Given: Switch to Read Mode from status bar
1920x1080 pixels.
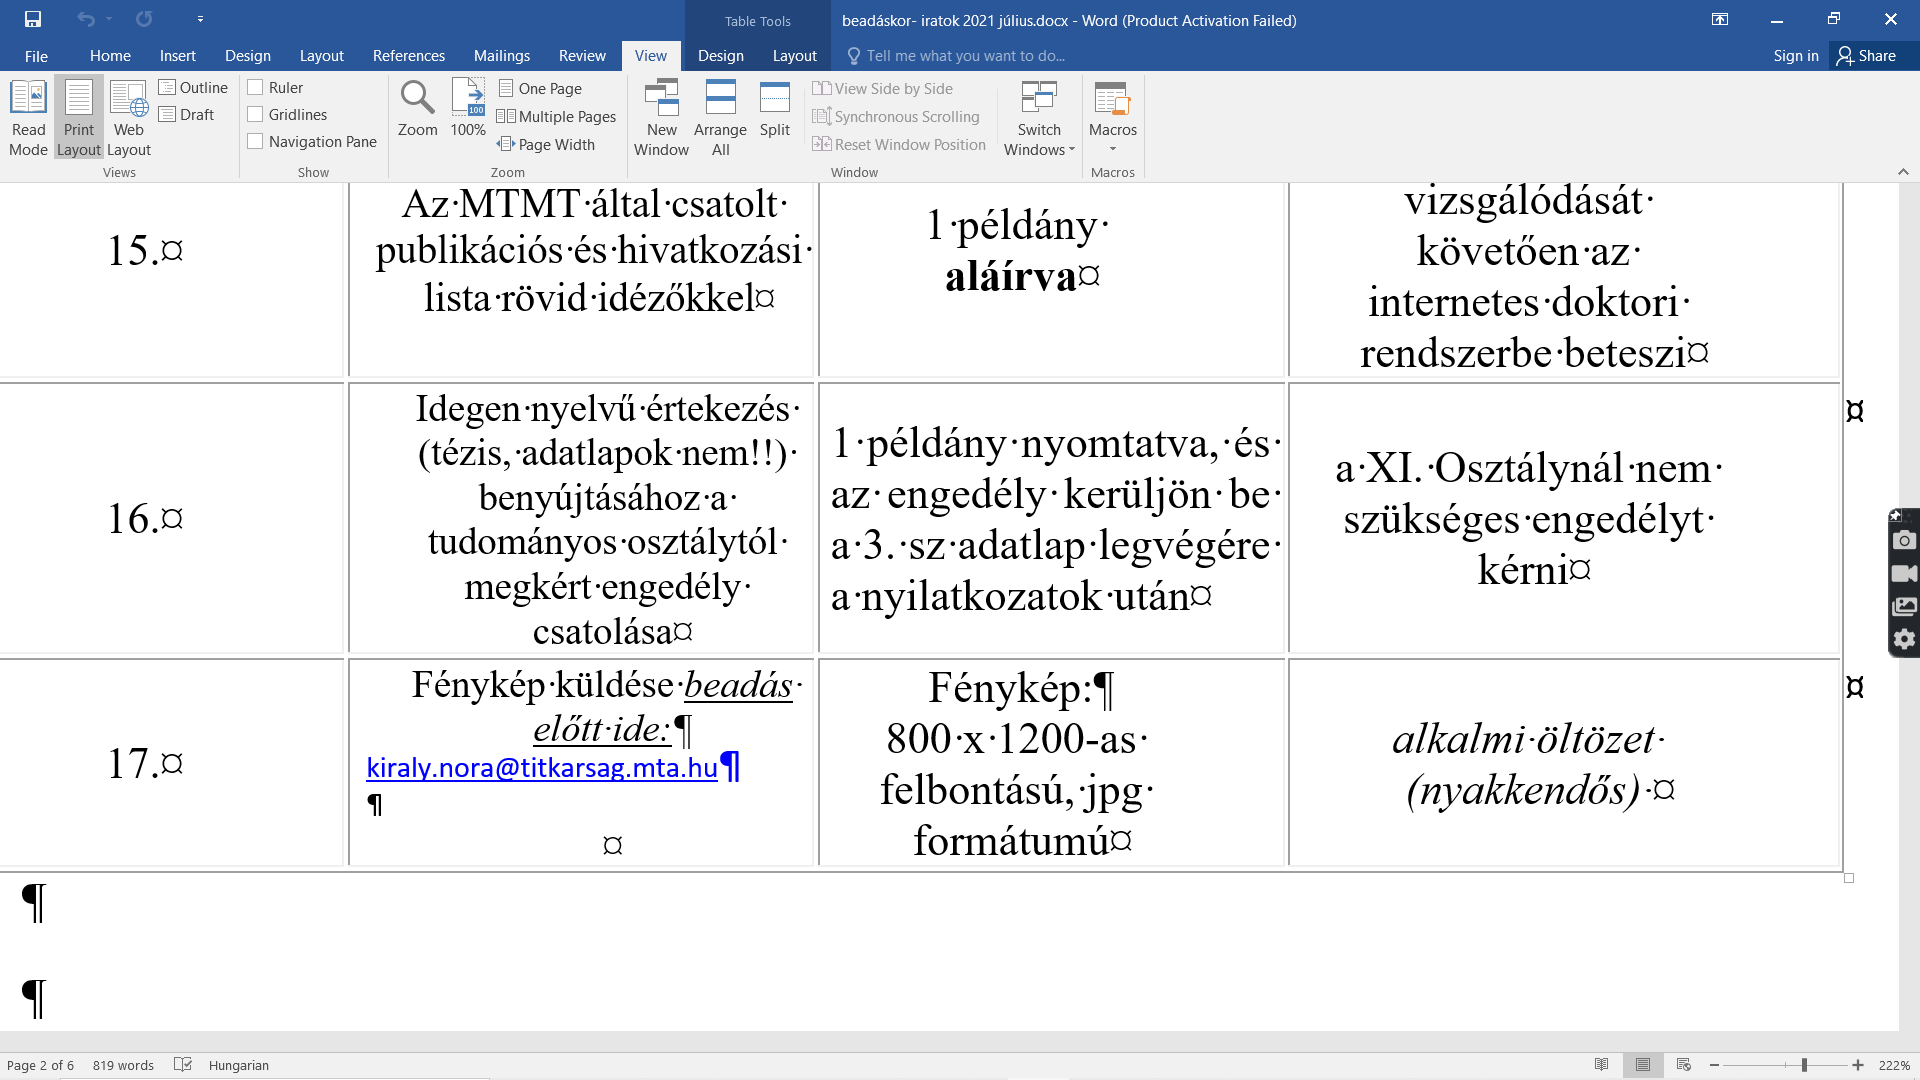Looking at the screenshot, I should tap(1602, 1065).
